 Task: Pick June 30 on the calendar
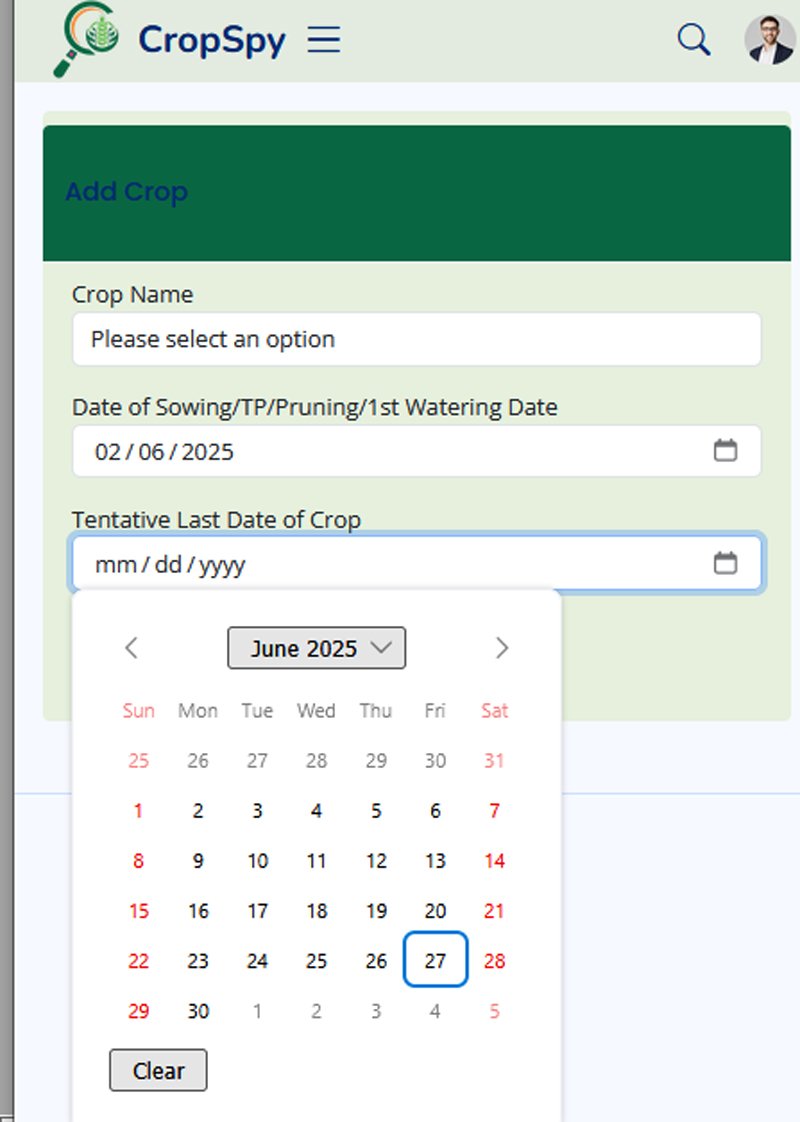198,1011
